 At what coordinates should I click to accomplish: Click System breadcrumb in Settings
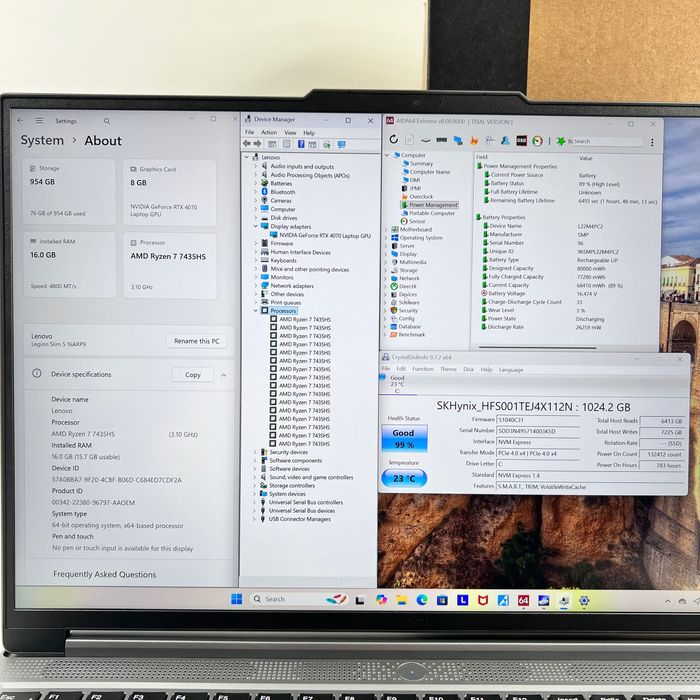(42, 140)
